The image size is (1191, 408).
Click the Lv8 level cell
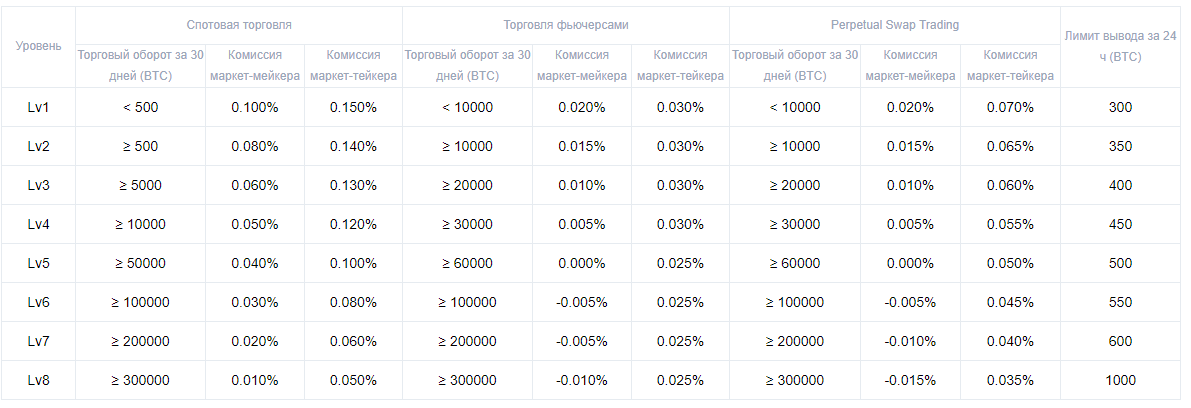click(38, 380)
